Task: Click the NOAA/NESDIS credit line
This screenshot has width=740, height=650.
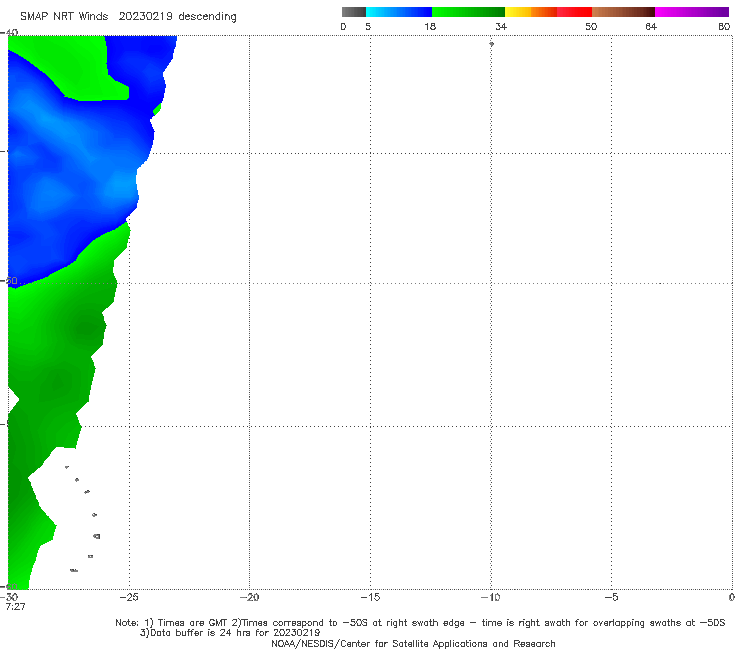Action: point(413,644)
